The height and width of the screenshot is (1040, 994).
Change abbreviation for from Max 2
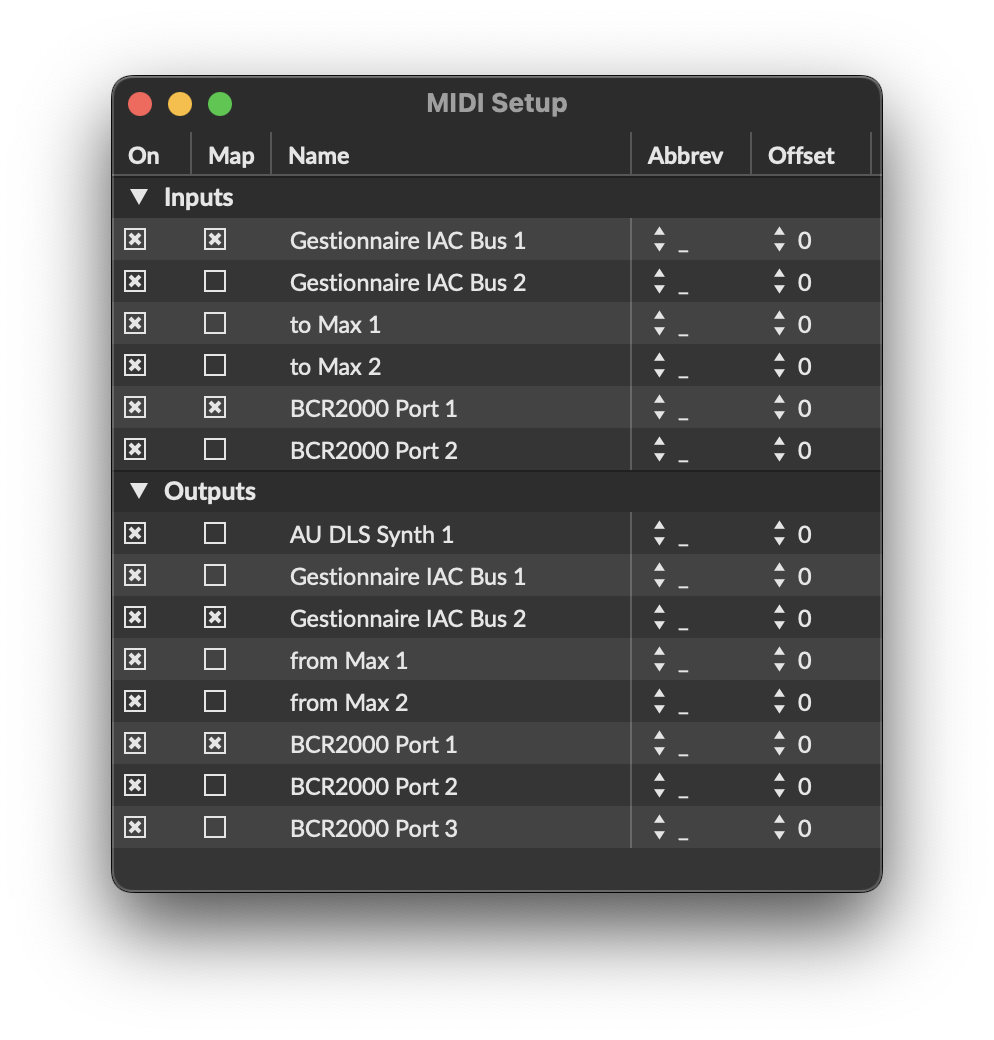coord(659,701)
